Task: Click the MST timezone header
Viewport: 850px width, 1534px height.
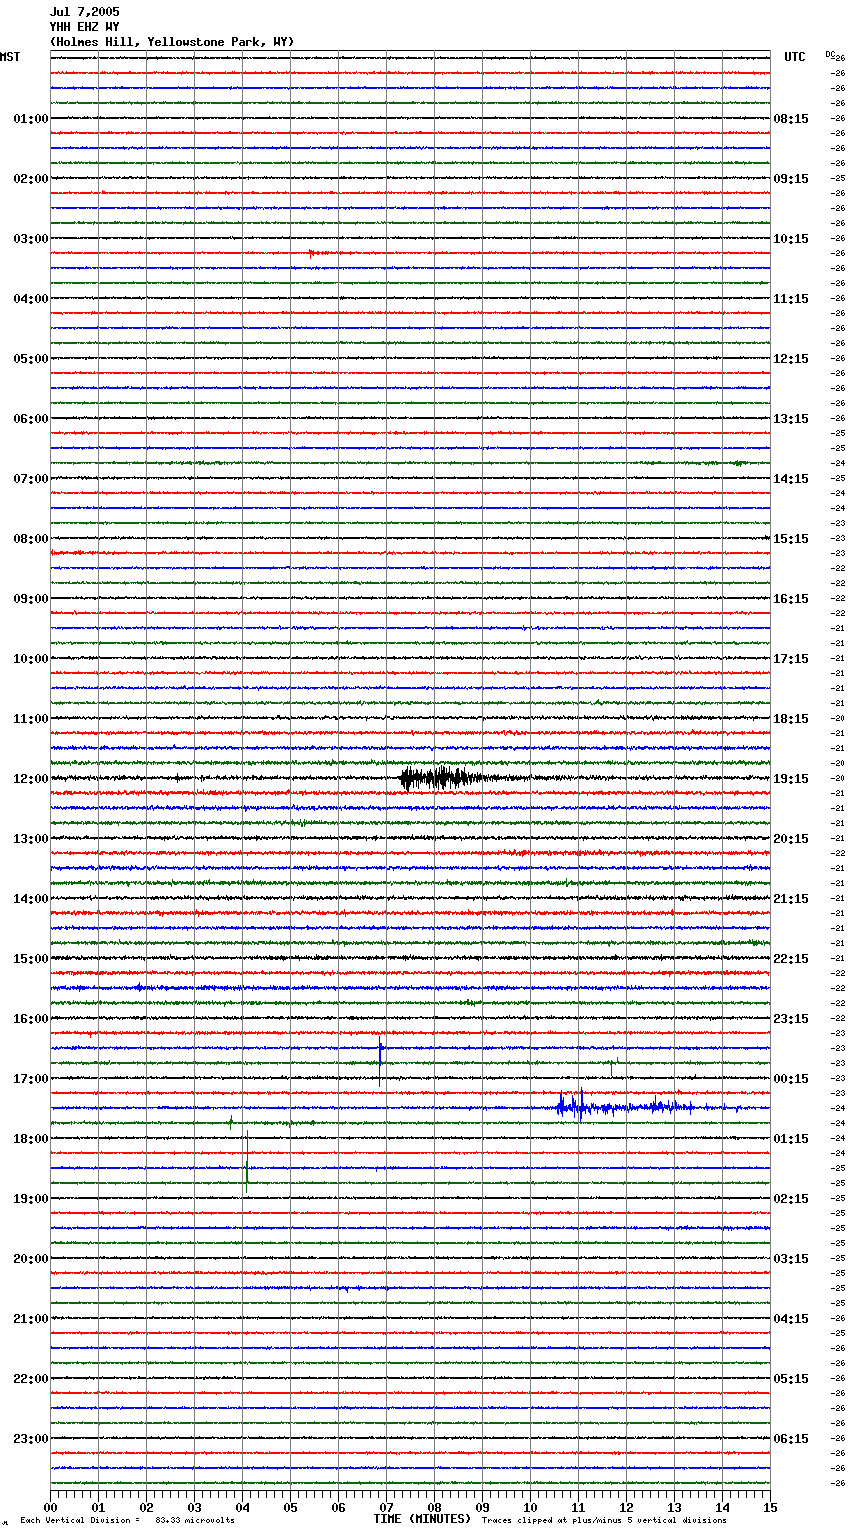Action: coord(10,57)
